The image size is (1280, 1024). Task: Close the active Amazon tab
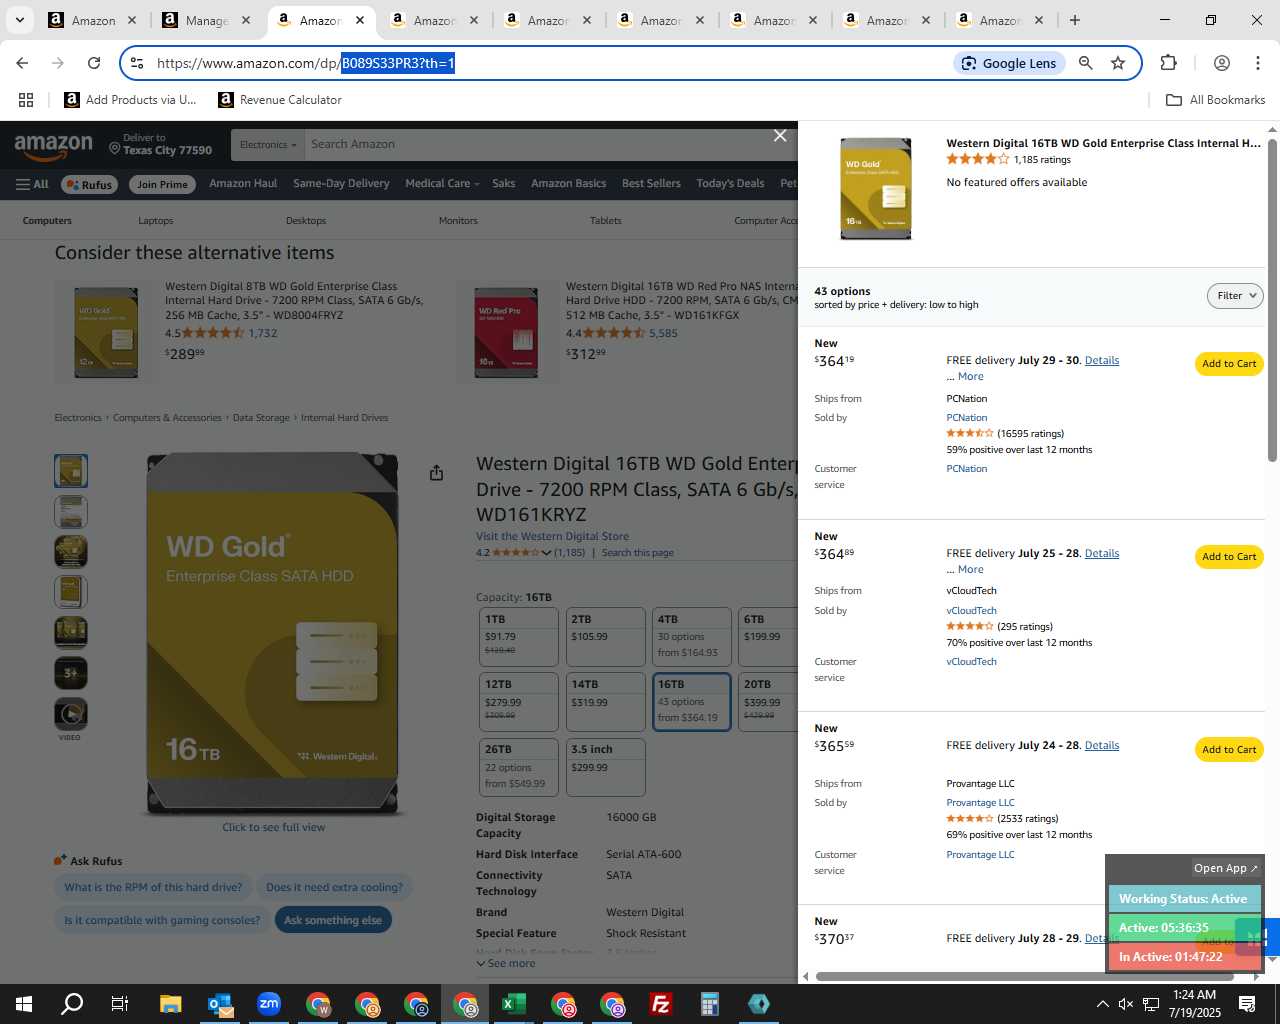point(360,20)
